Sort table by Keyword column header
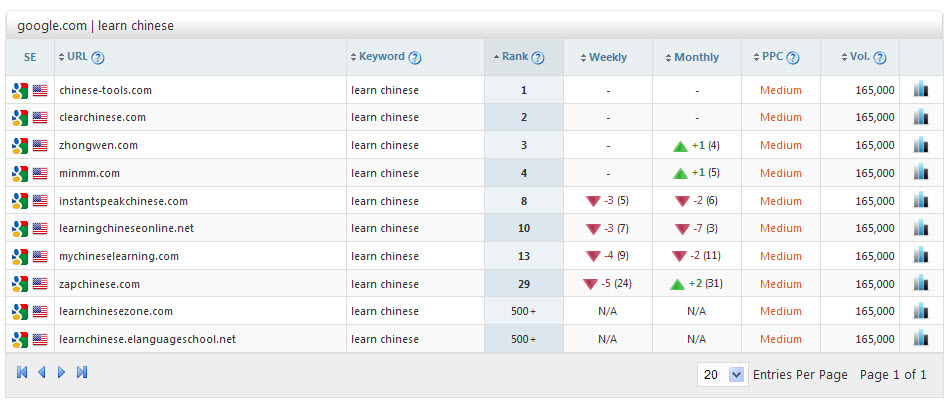This screenshot has height=408, width=947. pos(381,57)
